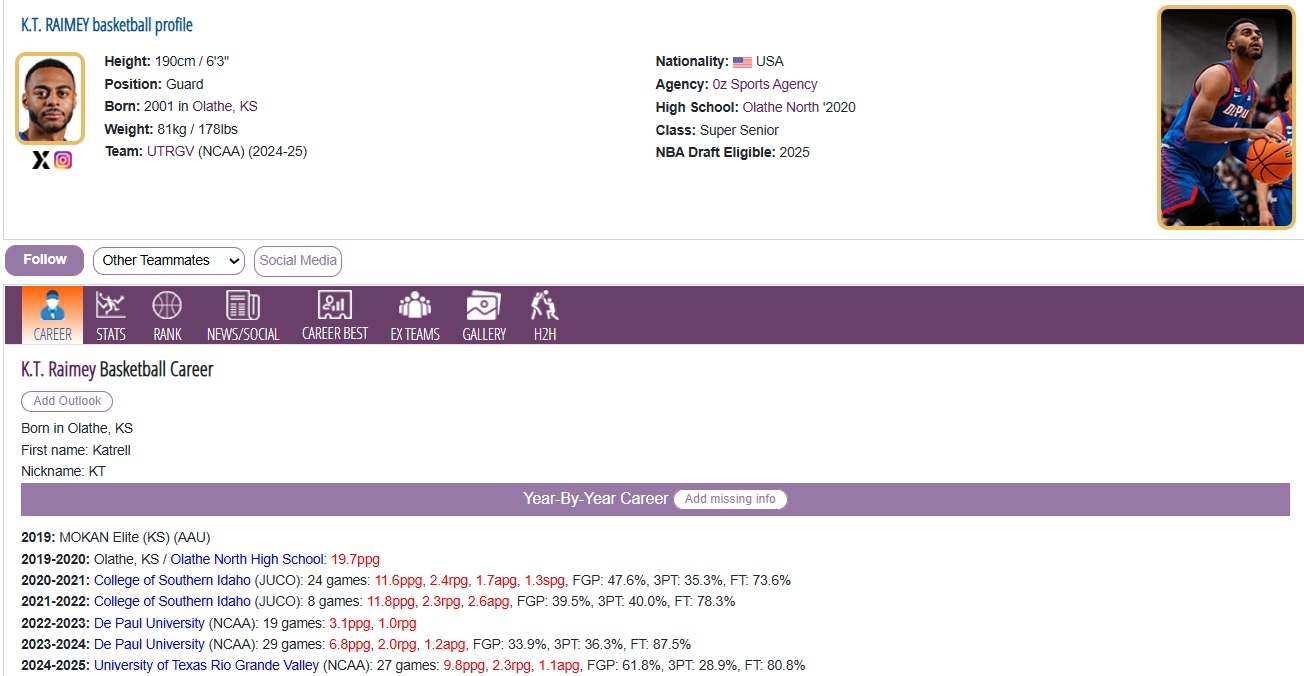Select the Career tab icon

click(x=52, y=304)
